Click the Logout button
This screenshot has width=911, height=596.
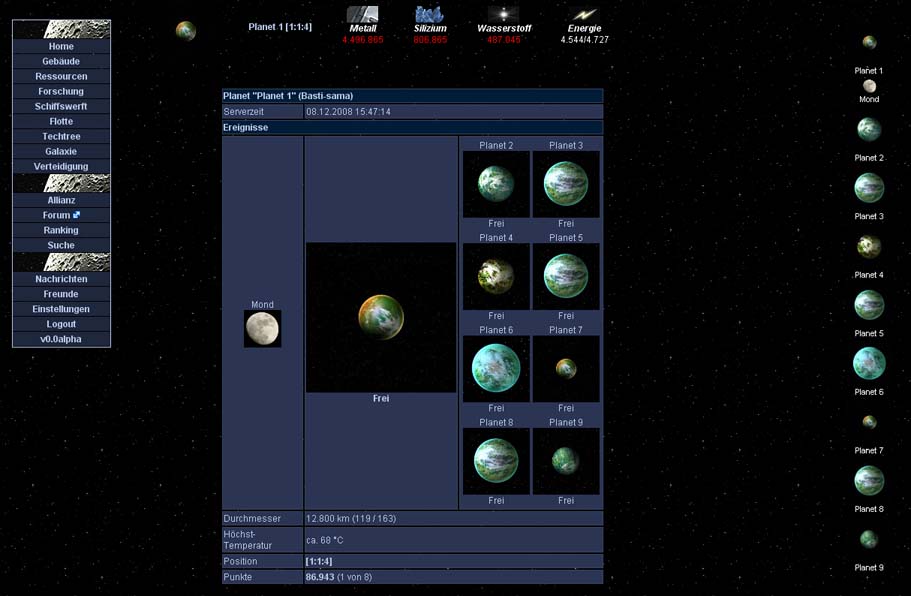pos(61,324)
